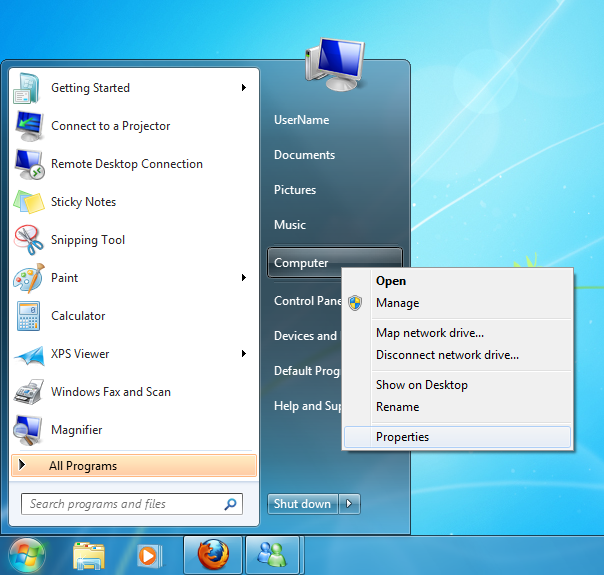Click the Search programs and files box
Image resolution: width=604 pixels, height=575 pixels.
[x=132, y=504]
